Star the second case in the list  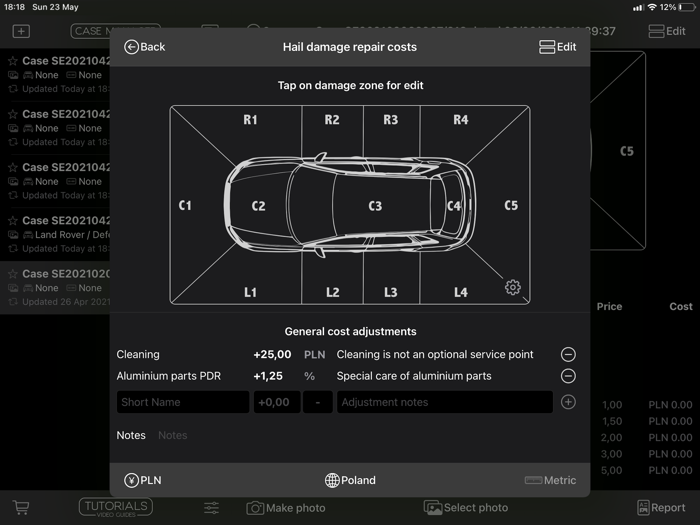[x=13, y=114]
